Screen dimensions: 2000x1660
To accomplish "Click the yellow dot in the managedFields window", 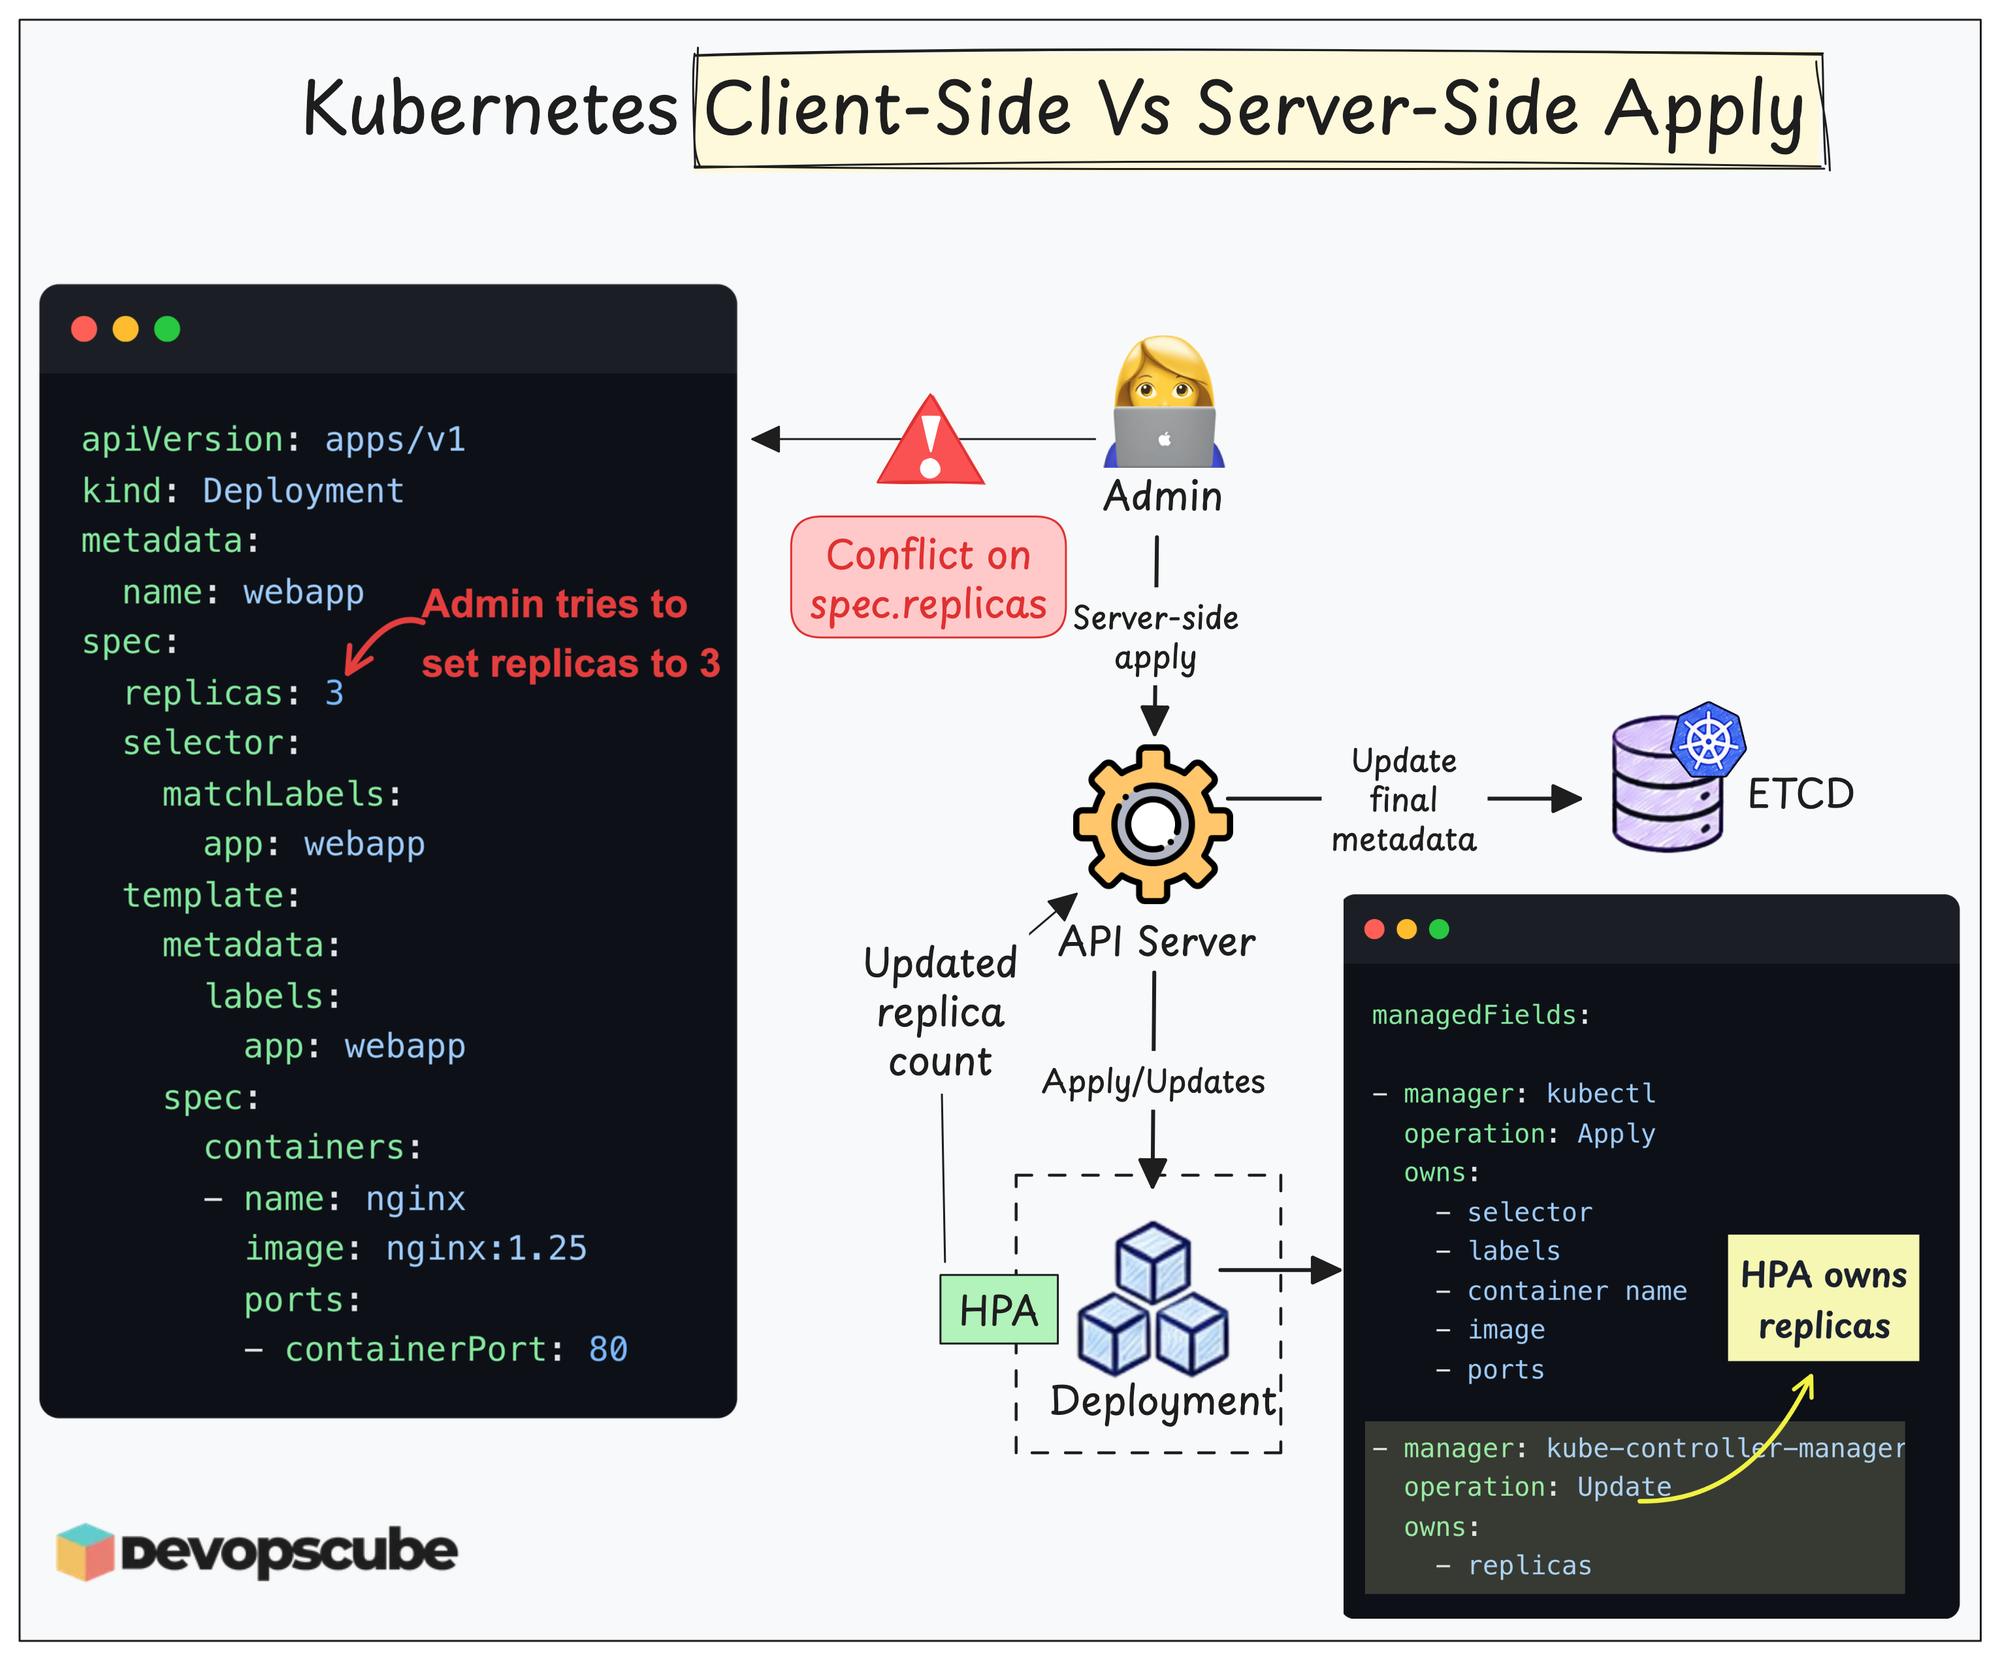I will pyautogui.click(x=1407, y=929).
